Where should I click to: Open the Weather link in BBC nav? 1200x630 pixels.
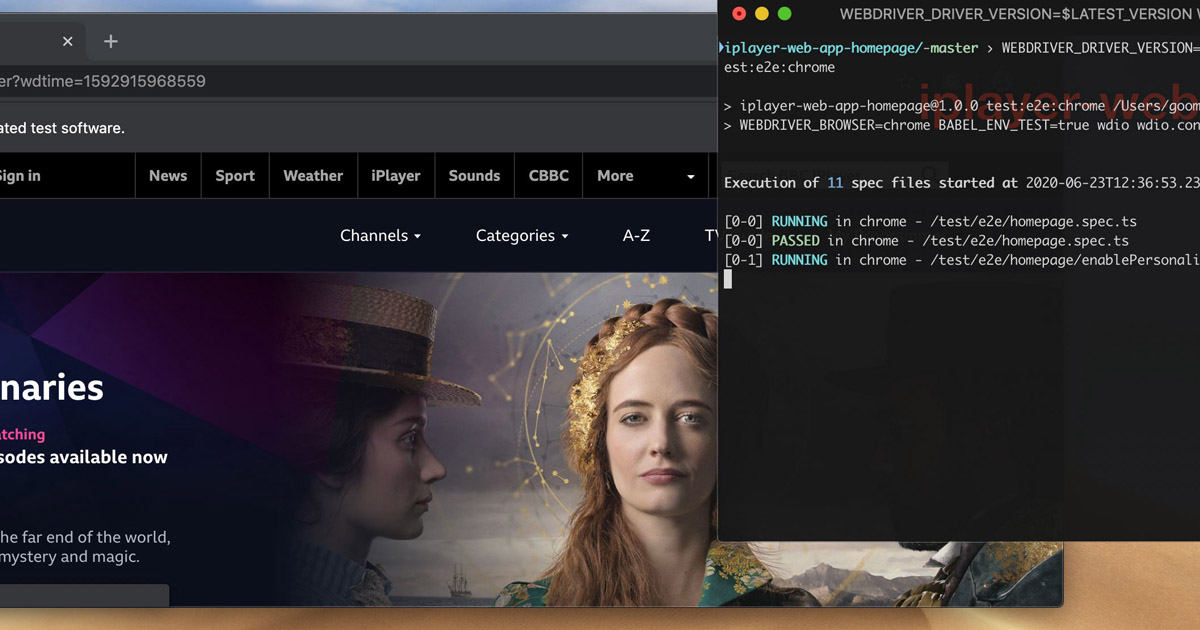(313, 176)
